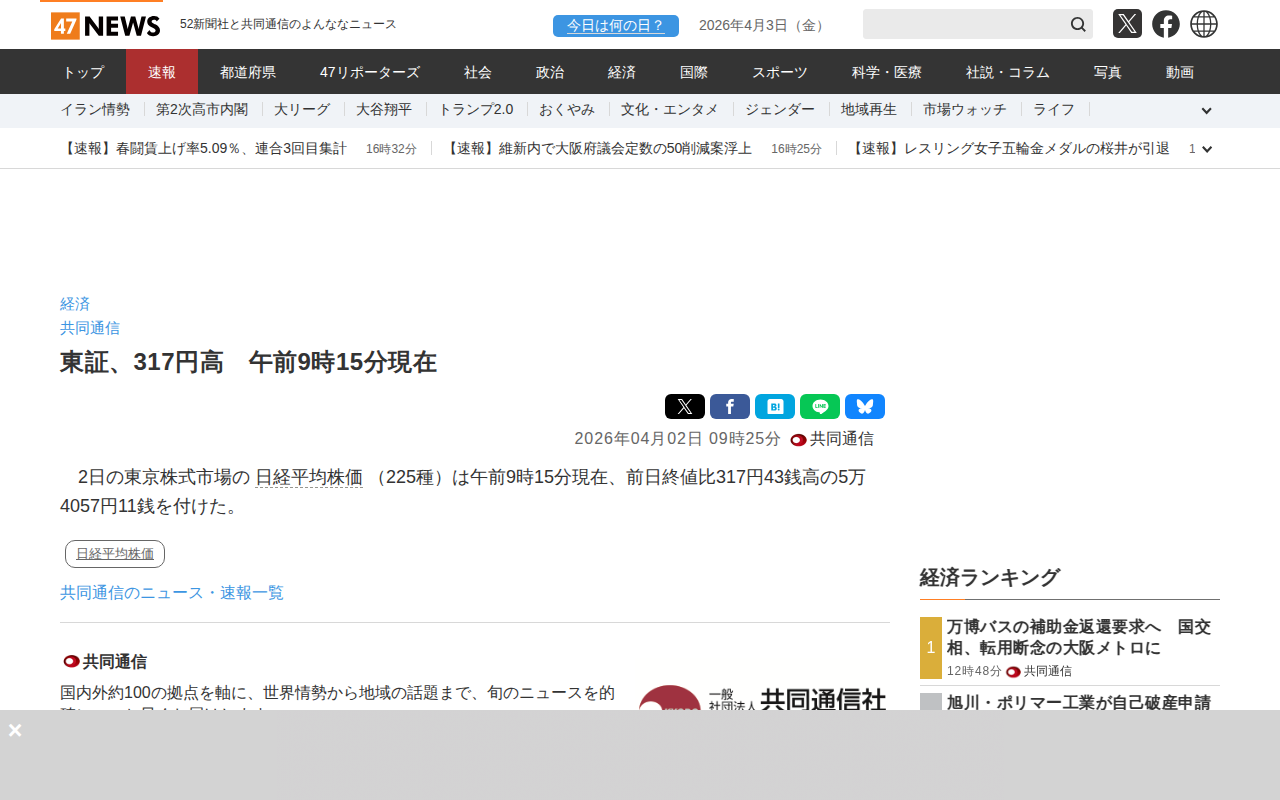
Task: Open the X account icon in header
Action: (x=1127, y=24)
